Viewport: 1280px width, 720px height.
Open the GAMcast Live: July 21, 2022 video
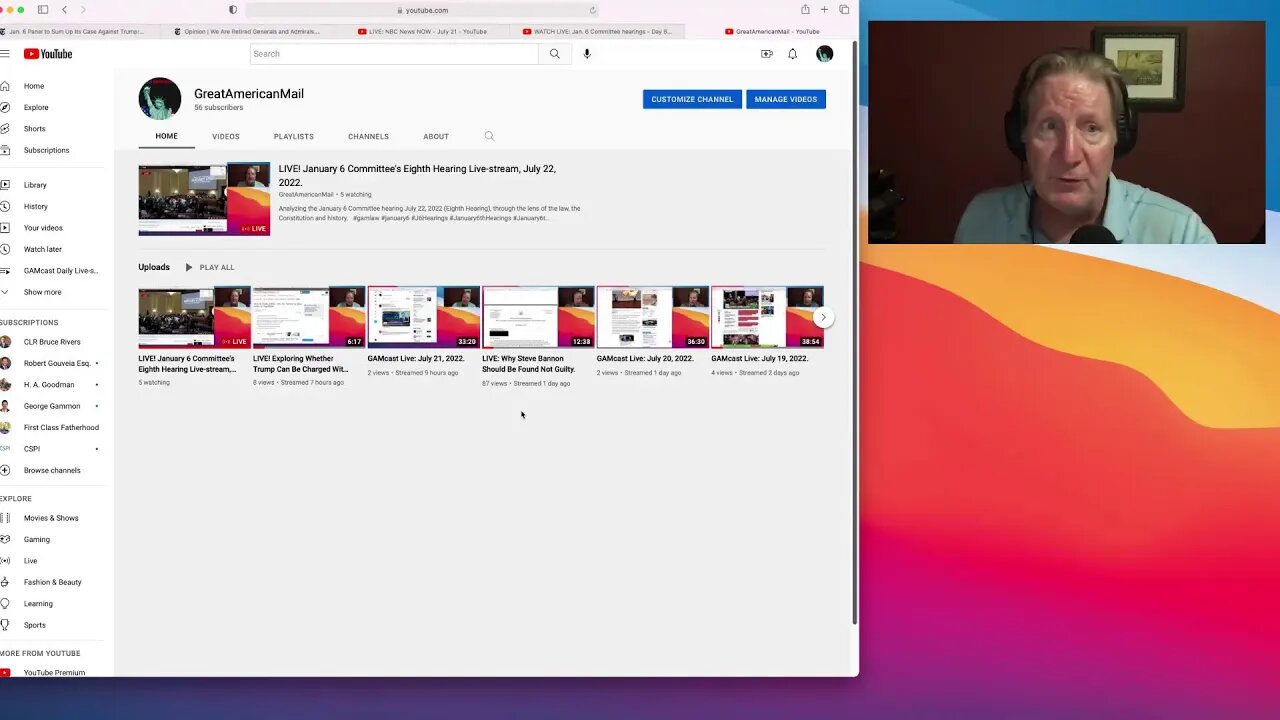point(423,317)
